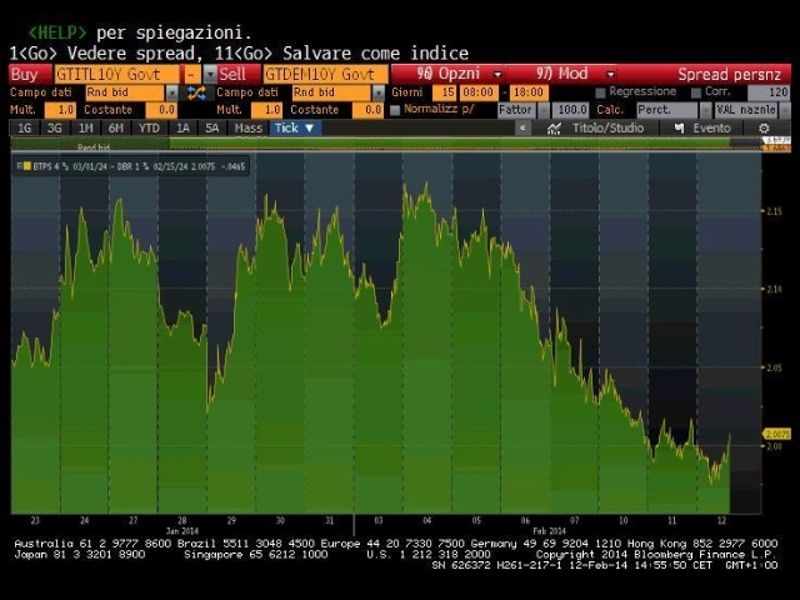The width and height of the screenshot is (800, 600).
Task: Open the chart settings gear icon
Action: coord(764,128)
